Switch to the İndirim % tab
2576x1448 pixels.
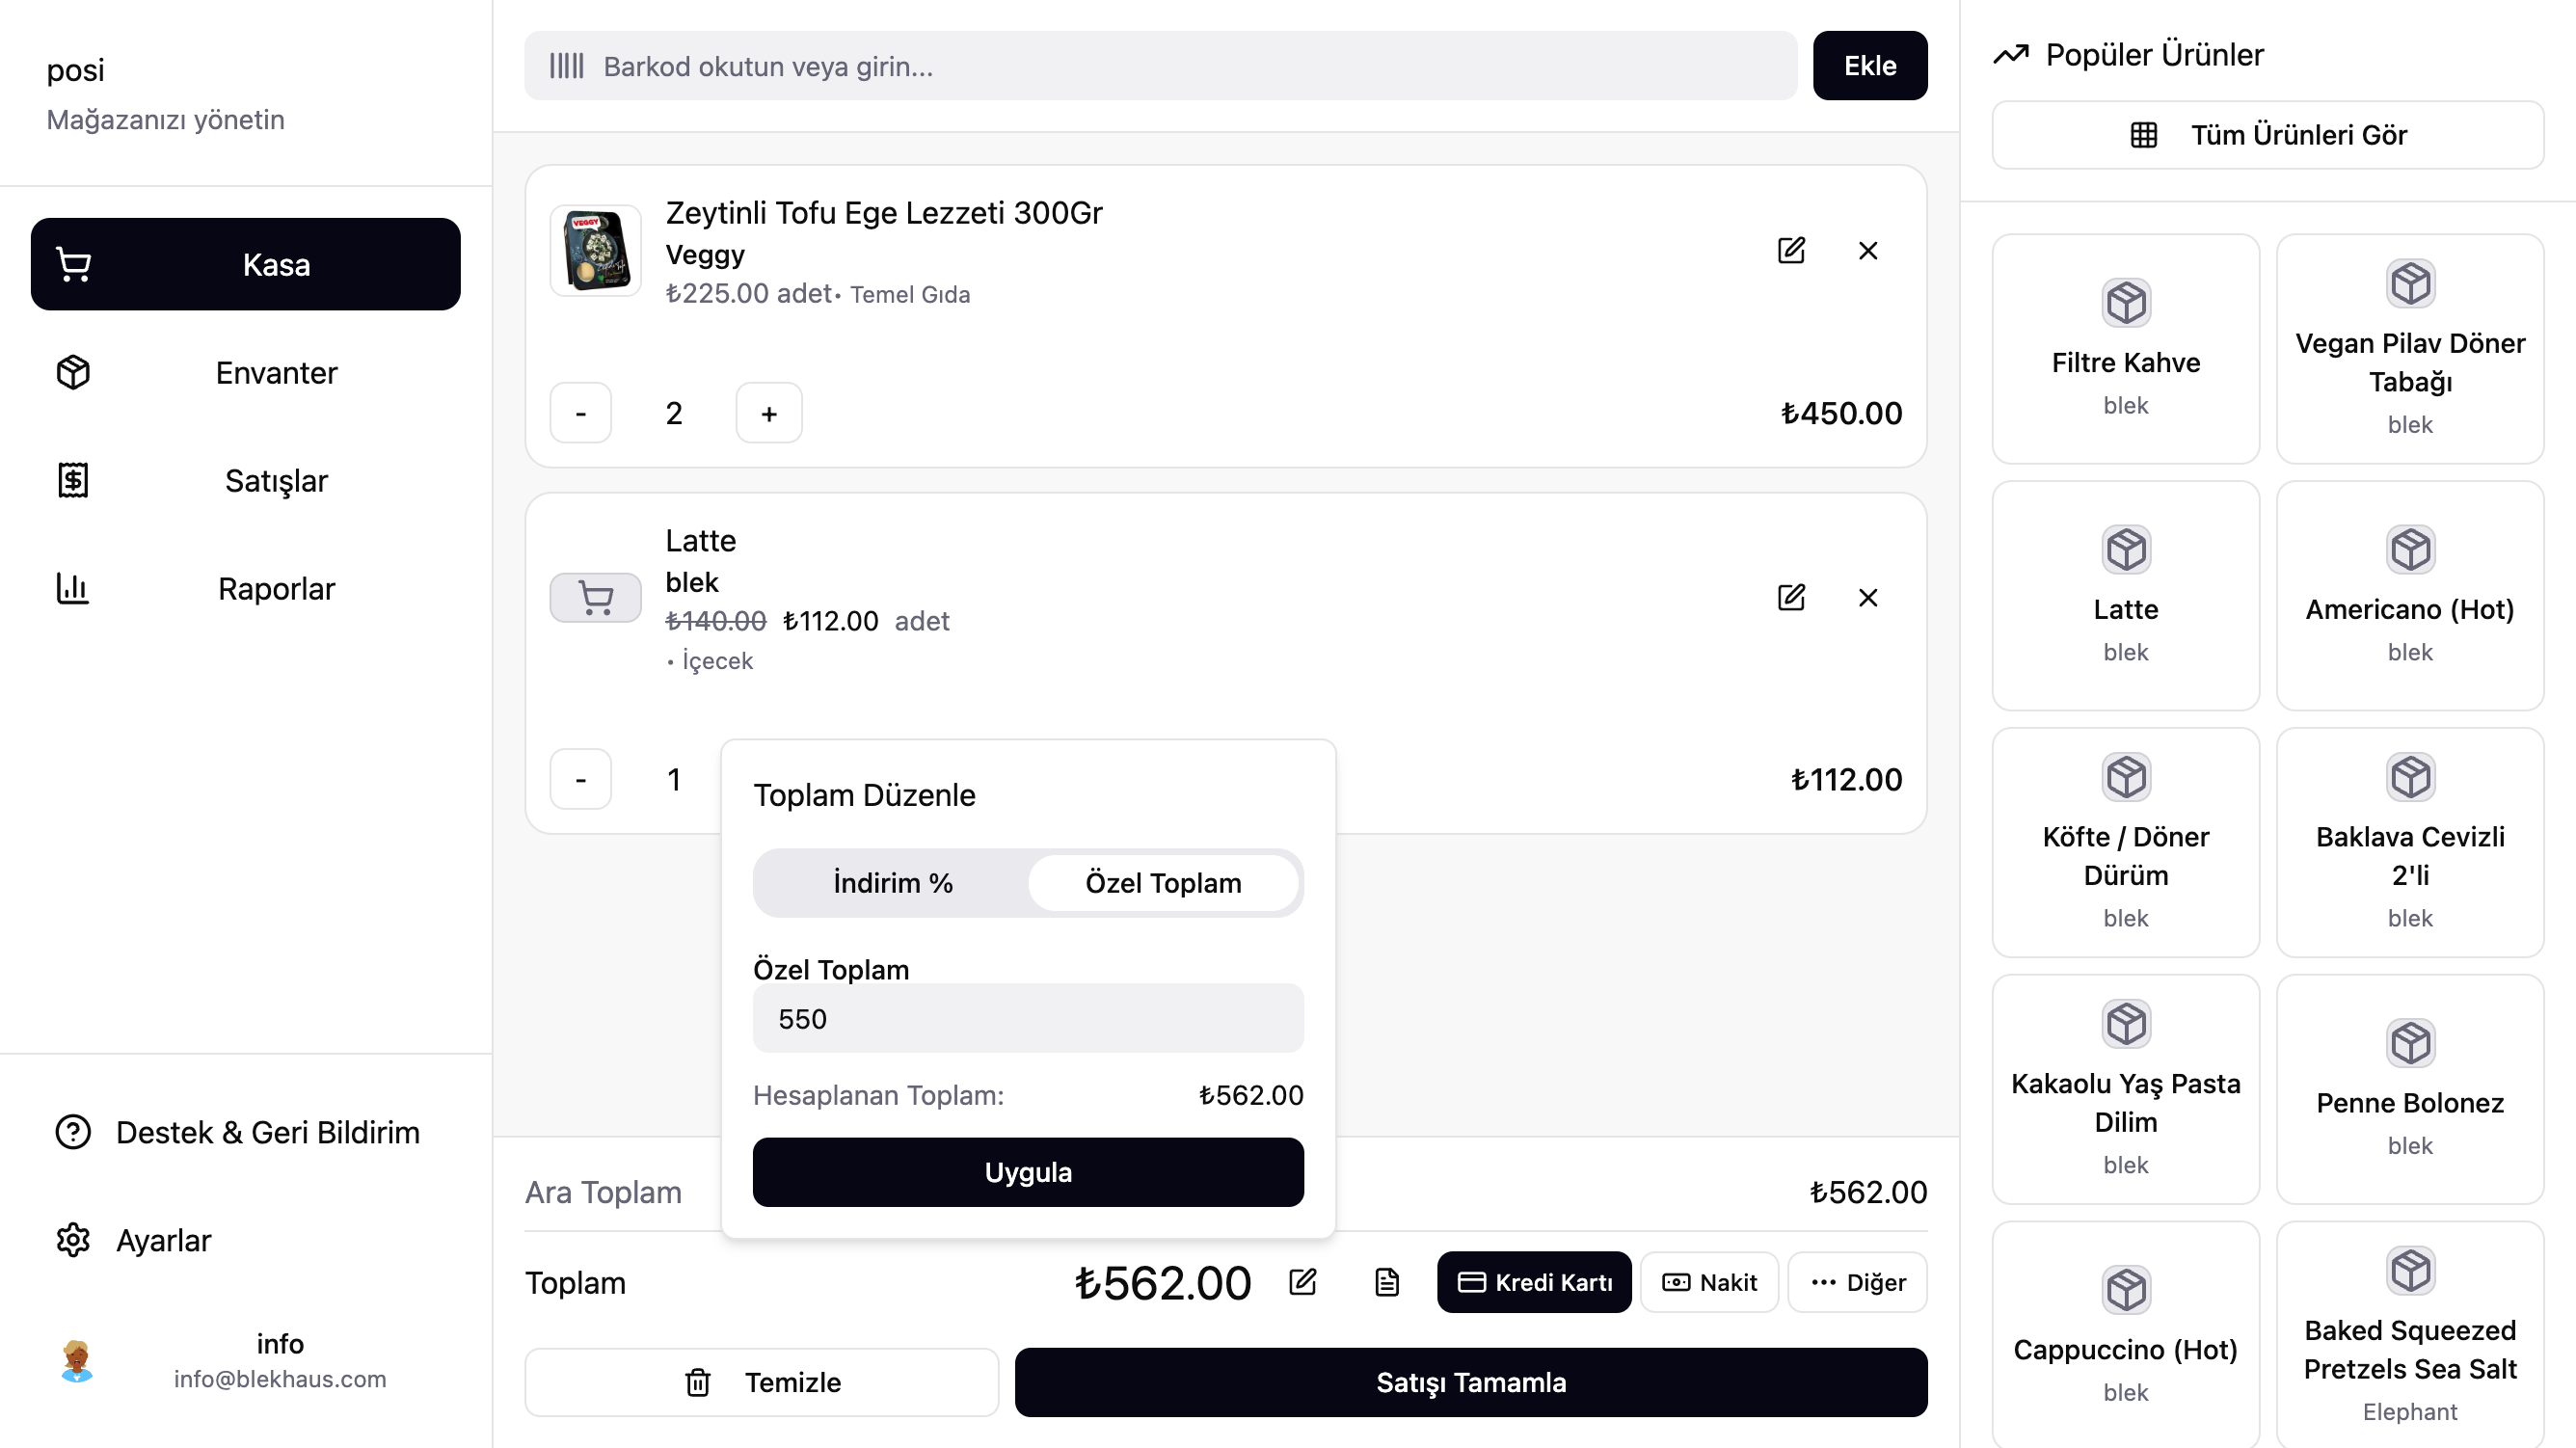(x=892, y=883)
